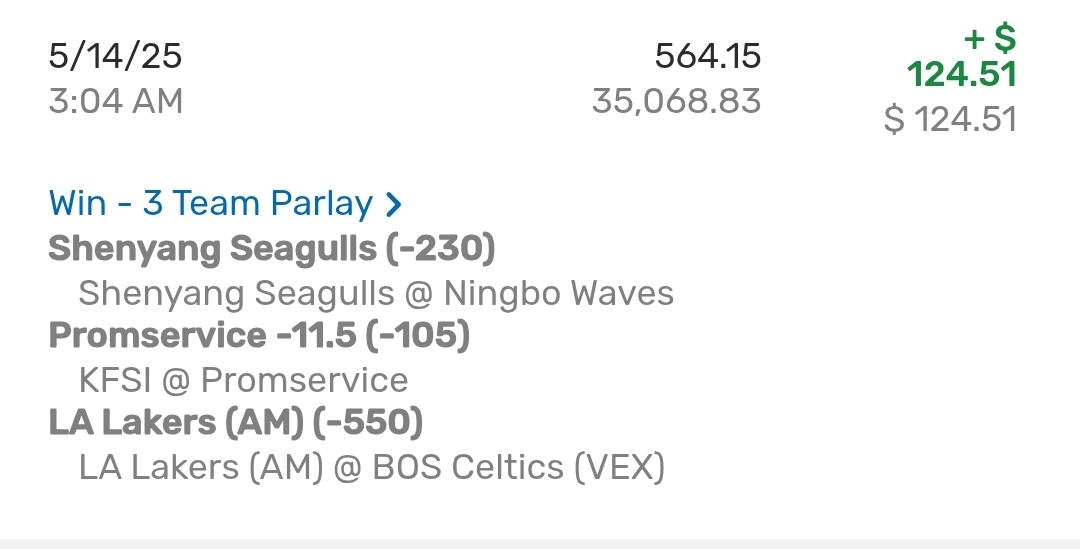The image size is (1080, 549).
Task: Expand parlay details with the blue chevron
Action: [x=394, y=205]
